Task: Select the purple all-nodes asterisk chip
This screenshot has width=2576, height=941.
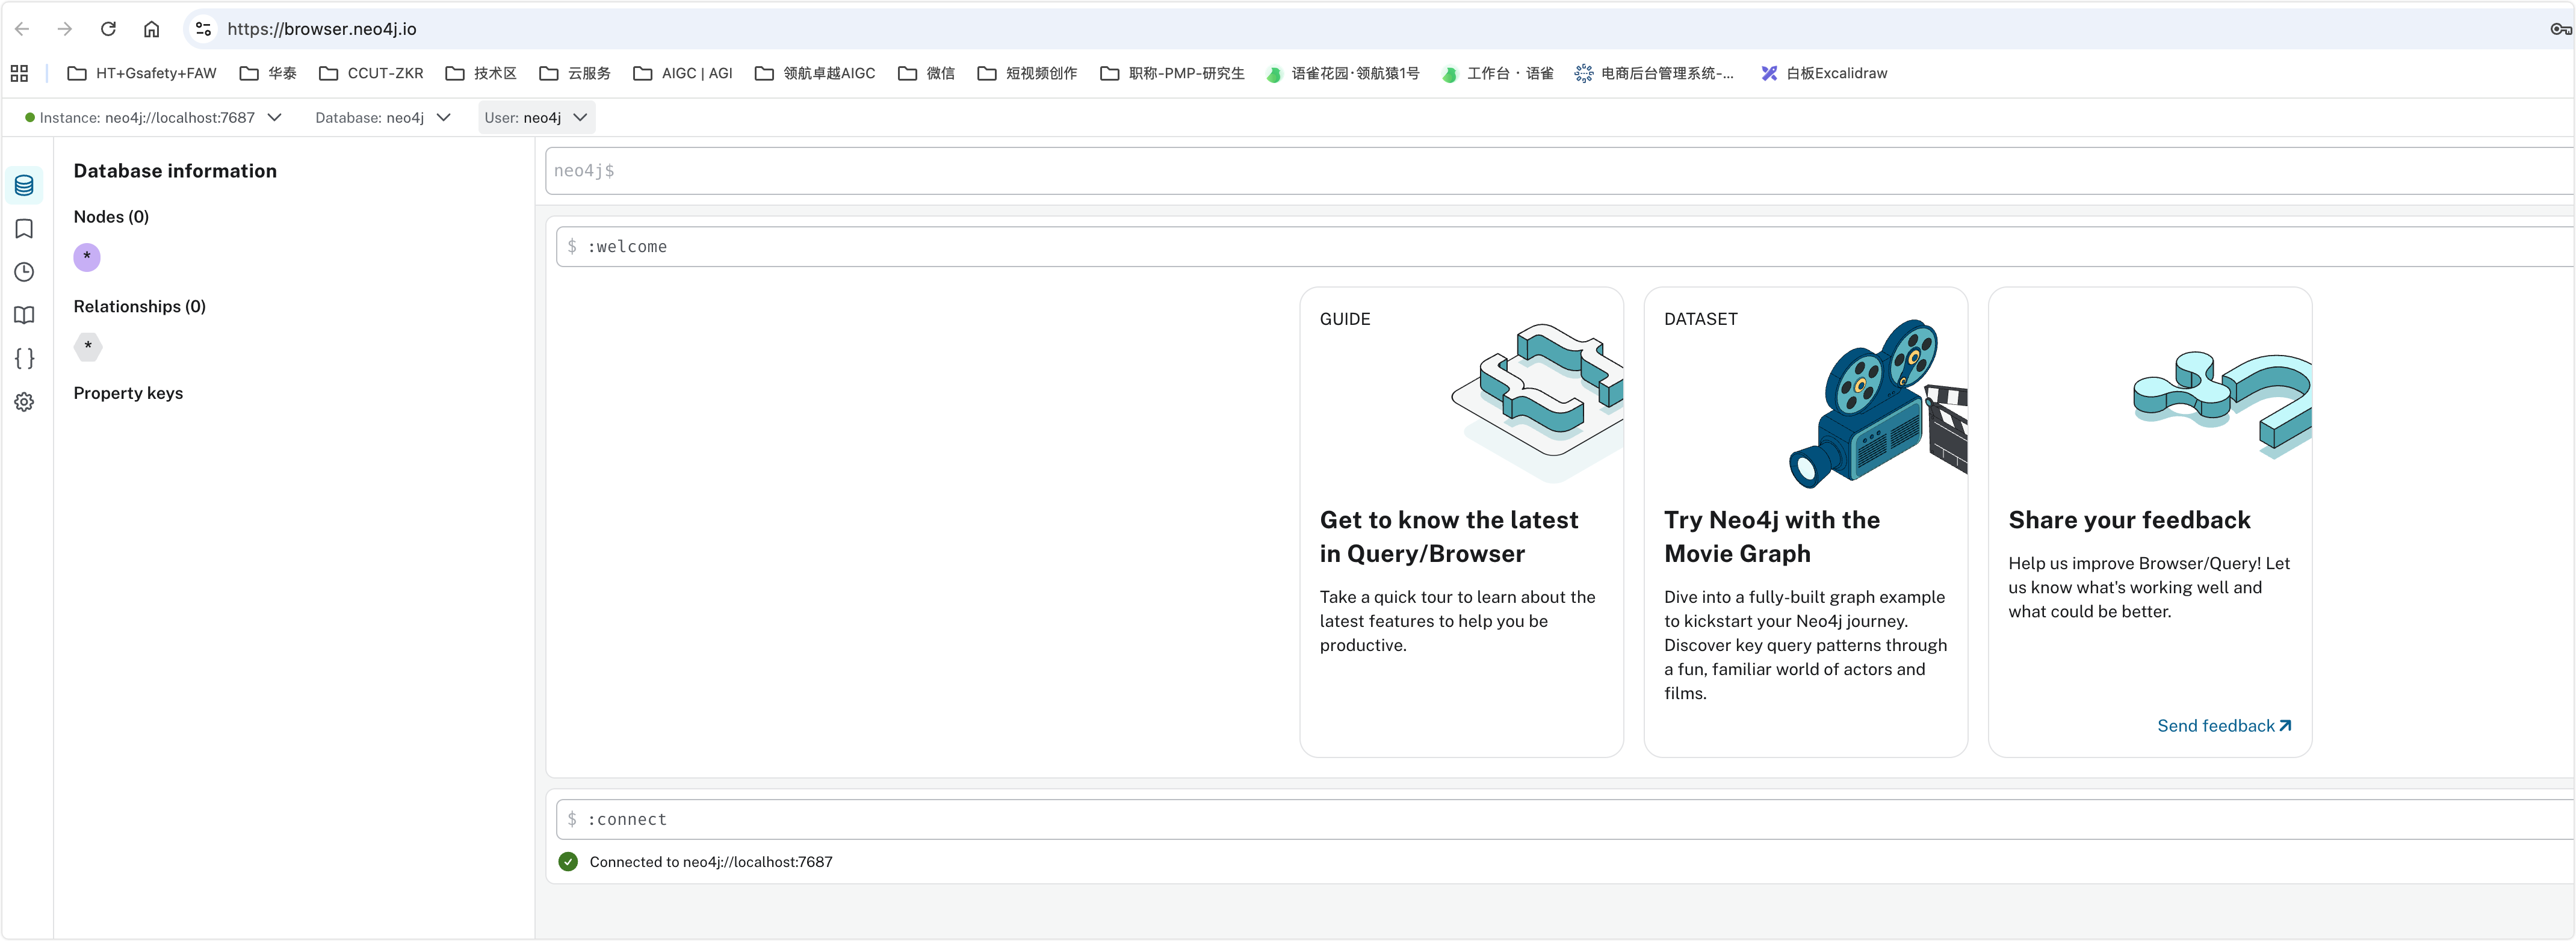Action: pyautogui.click(x=87, y=257)
